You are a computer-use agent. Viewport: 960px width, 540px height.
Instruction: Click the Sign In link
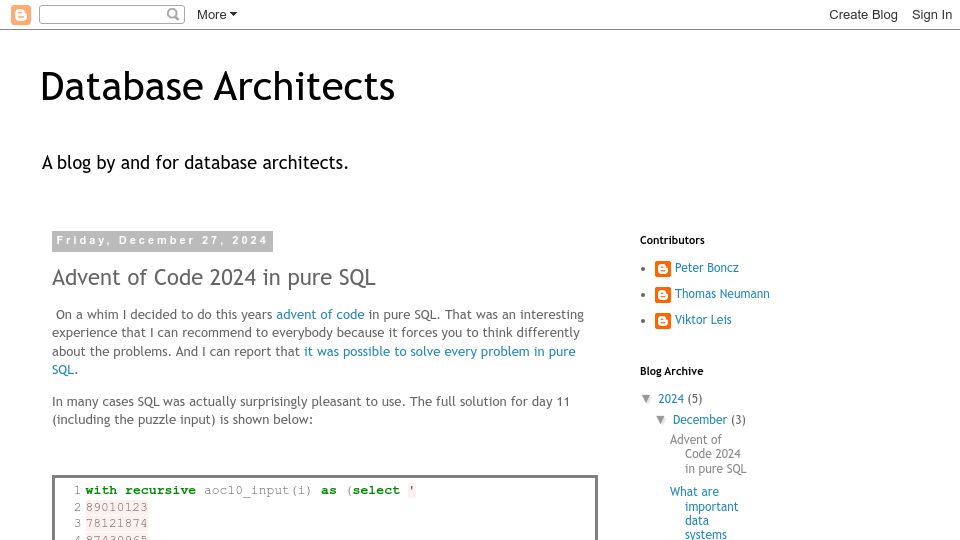point(932,15)
